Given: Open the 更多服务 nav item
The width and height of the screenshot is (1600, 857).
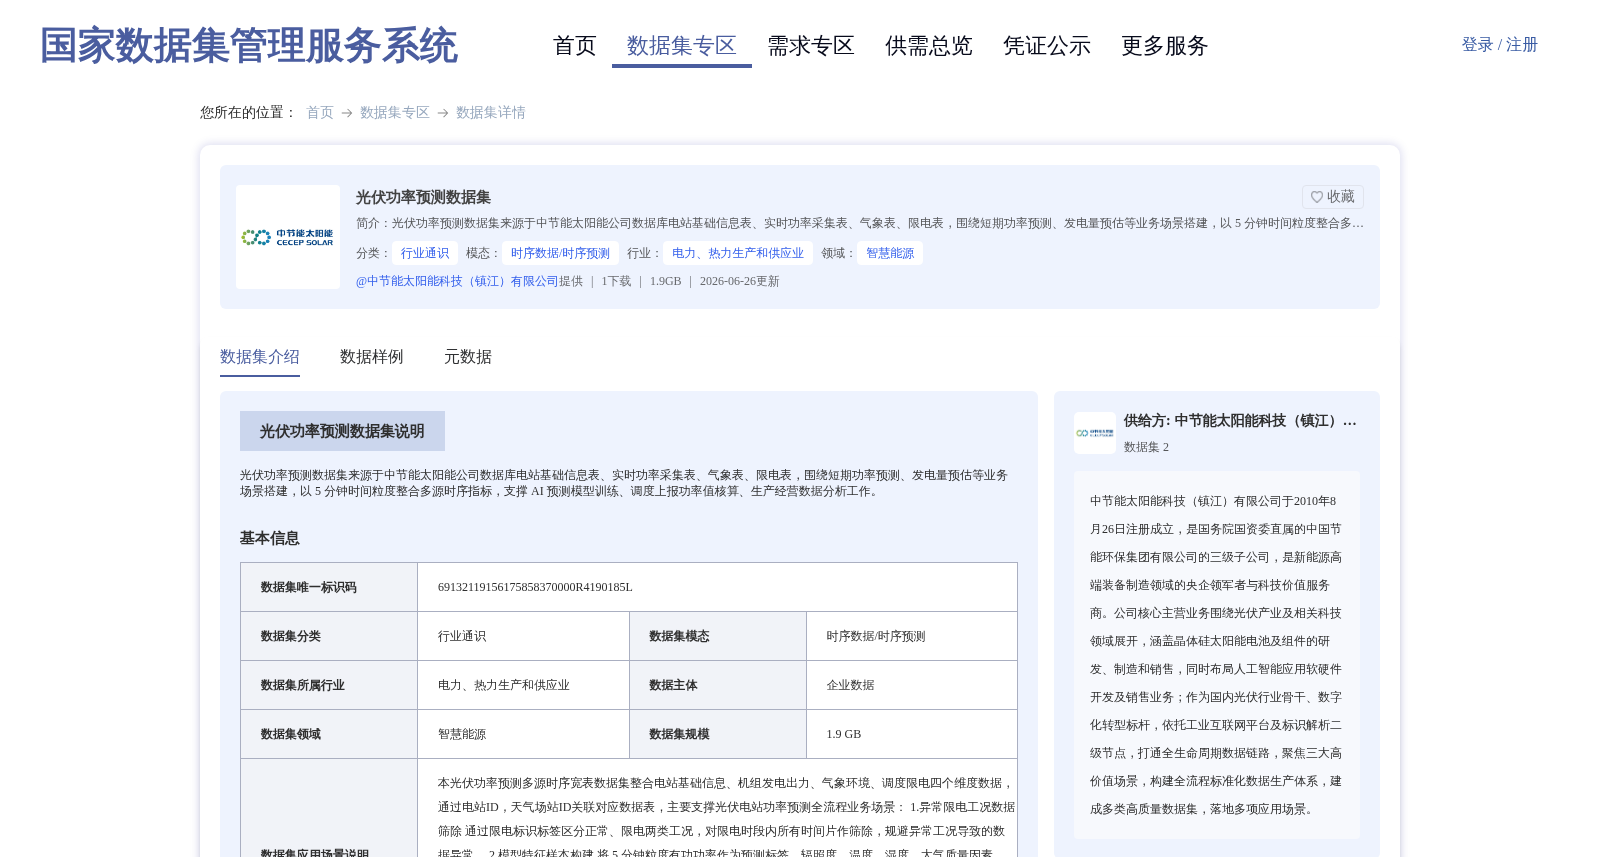Looking at the screenshot, I should point(1165,46).
